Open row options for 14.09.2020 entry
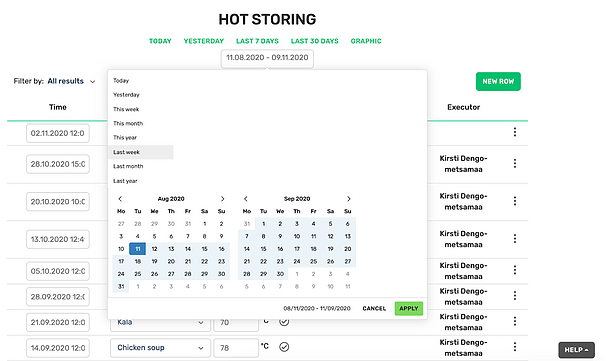The image size is (607, 361). click(515, 347)
